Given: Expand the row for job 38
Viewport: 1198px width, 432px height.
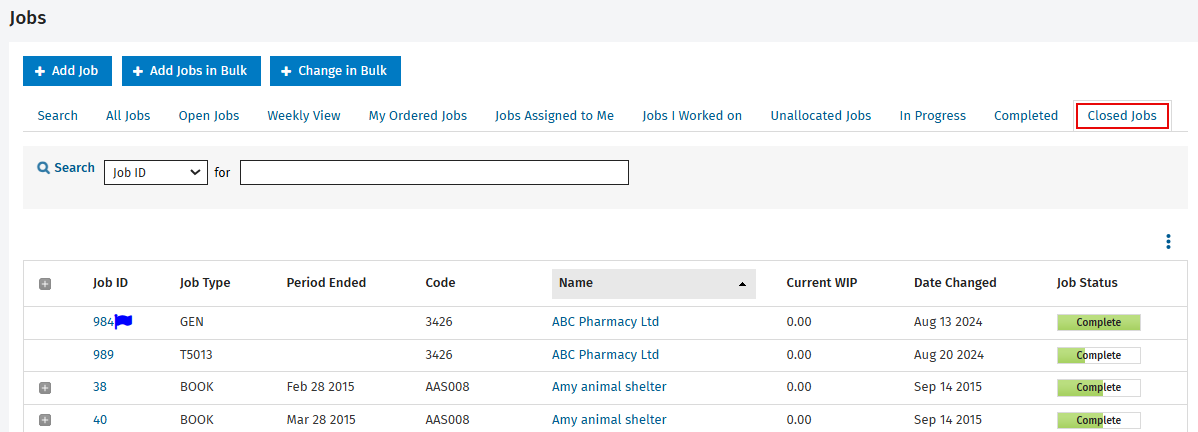Looking at the screenshot, I should (44, 388).
